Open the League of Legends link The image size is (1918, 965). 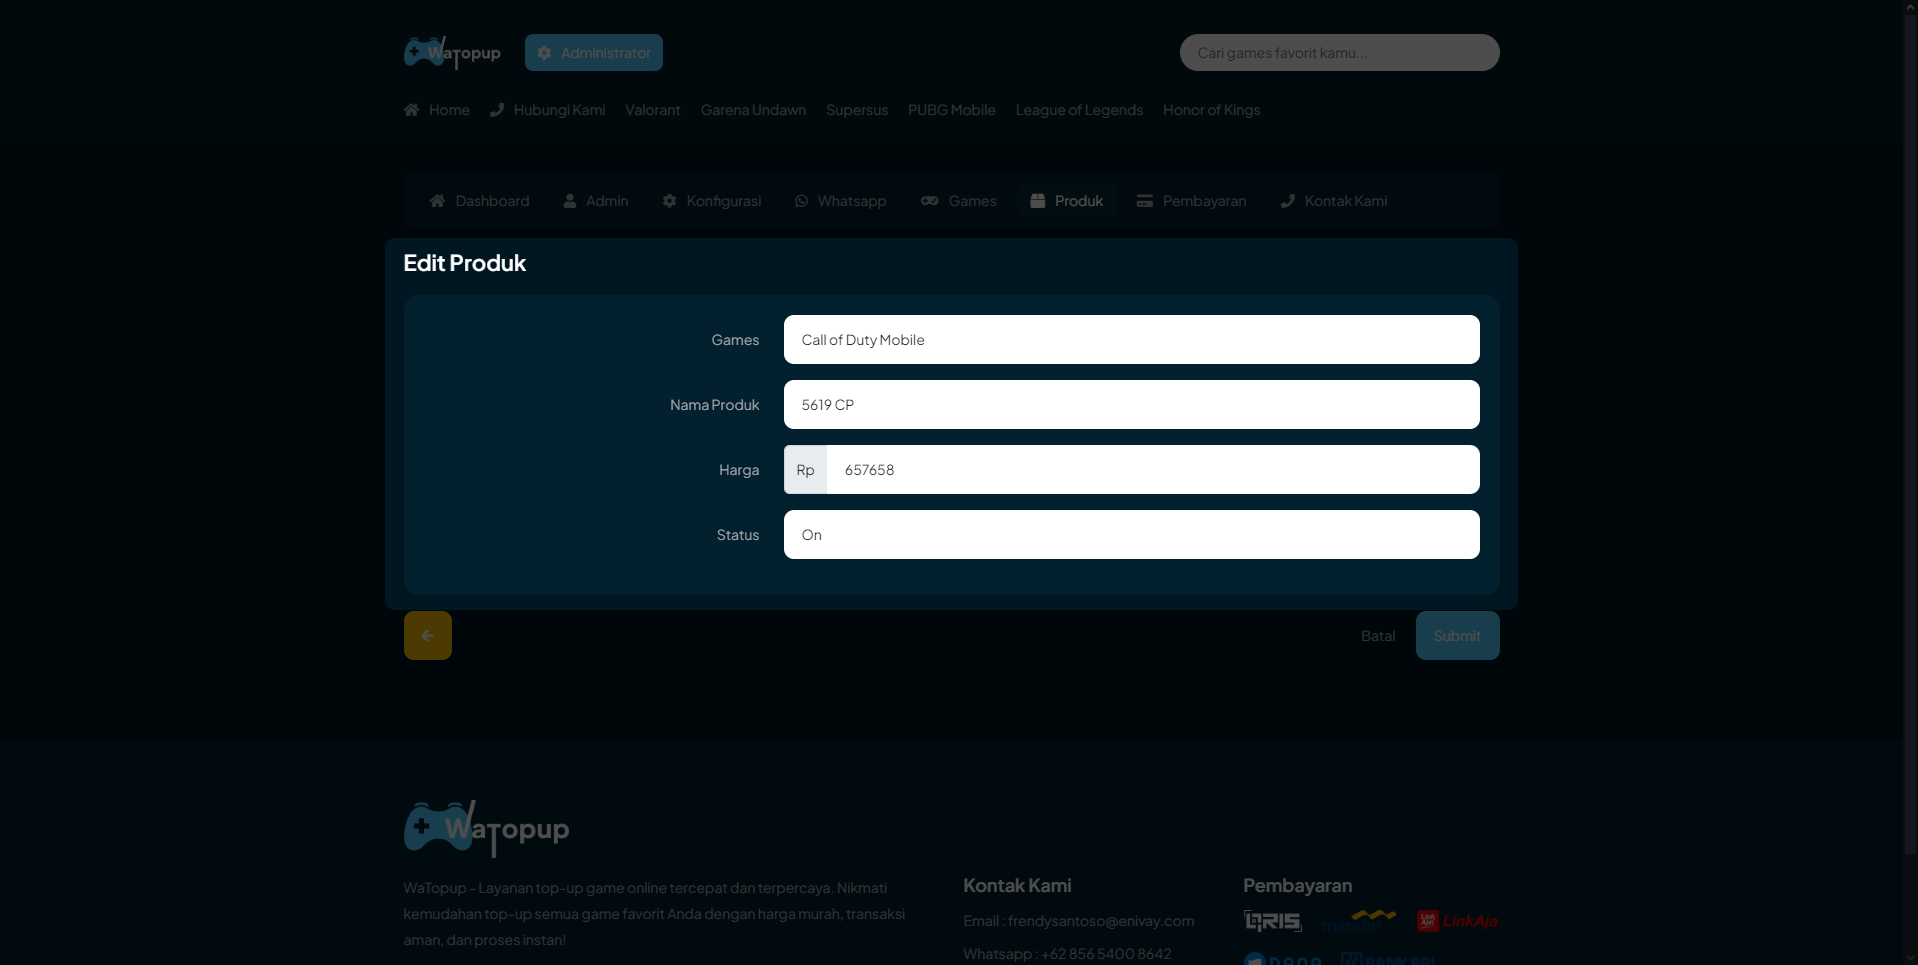click(1079, 110)
